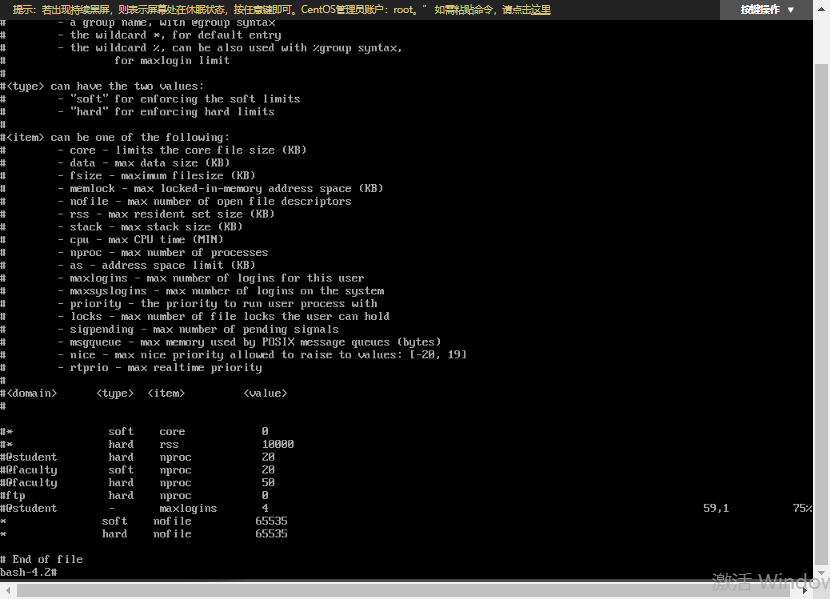Click the <value> column header text
The image size is (830, 599).
coord(265,393)
